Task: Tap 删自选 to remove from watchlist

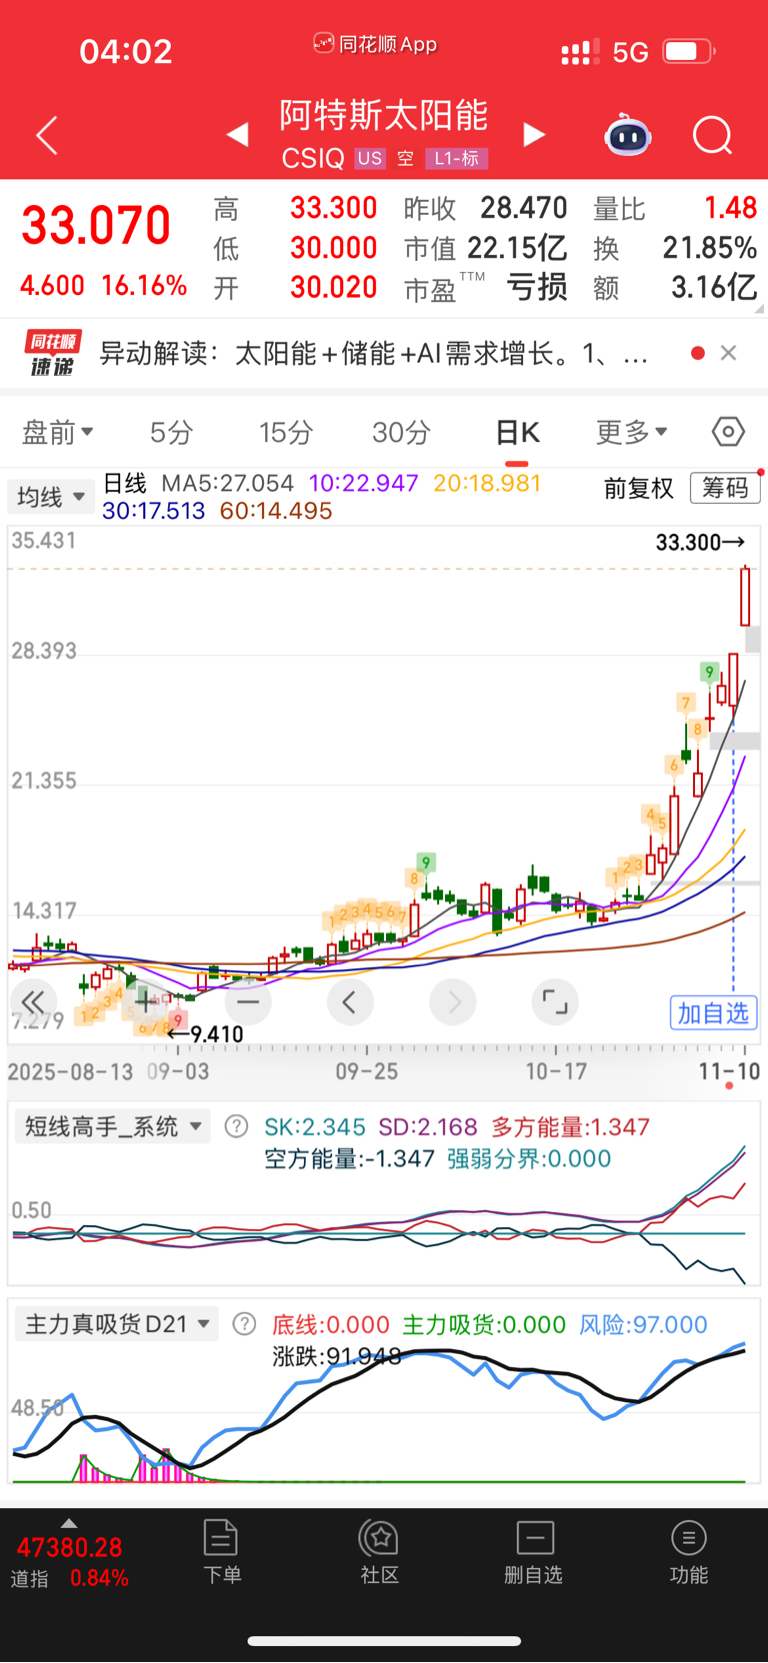Action: (x=534, y=1552)
